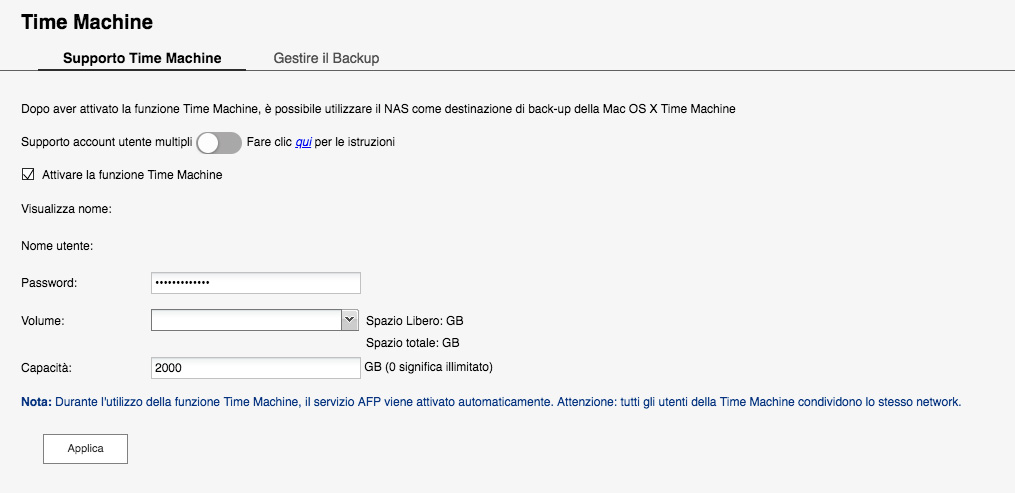Click the Time Machine page heading

[87, 21]
